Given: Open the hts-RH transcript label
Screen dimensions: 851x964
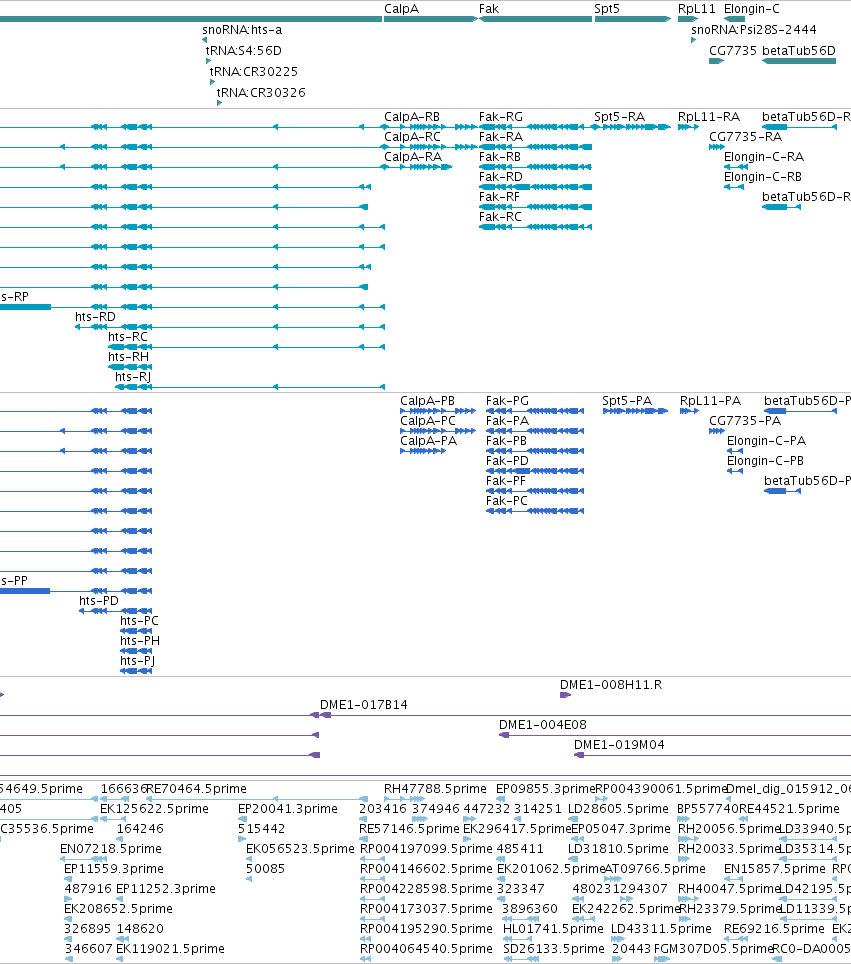Looking at the screenshot, I should (129, 357).
